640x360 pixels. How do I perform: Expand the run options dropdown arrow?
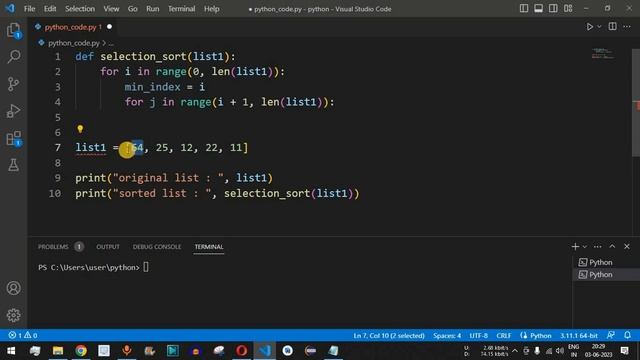tap(599, 27)
